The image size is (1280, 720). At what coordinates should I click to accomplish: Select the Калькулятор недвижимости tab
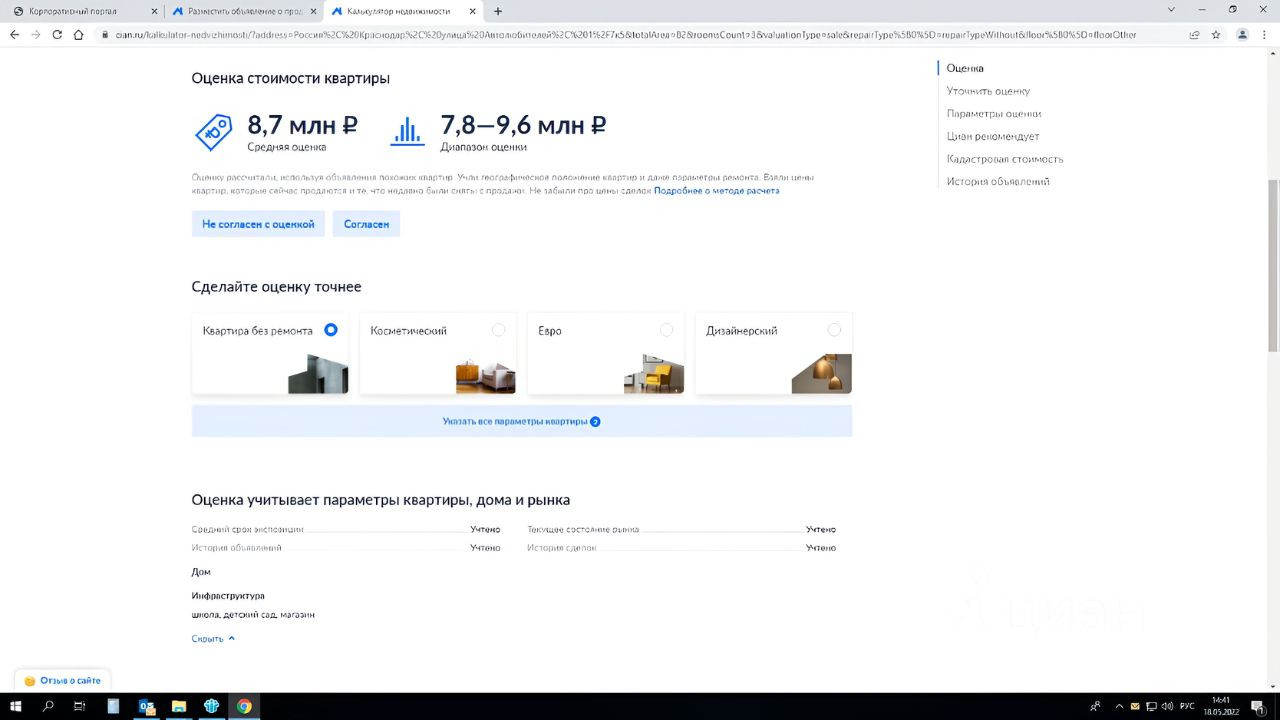[403, 11]
